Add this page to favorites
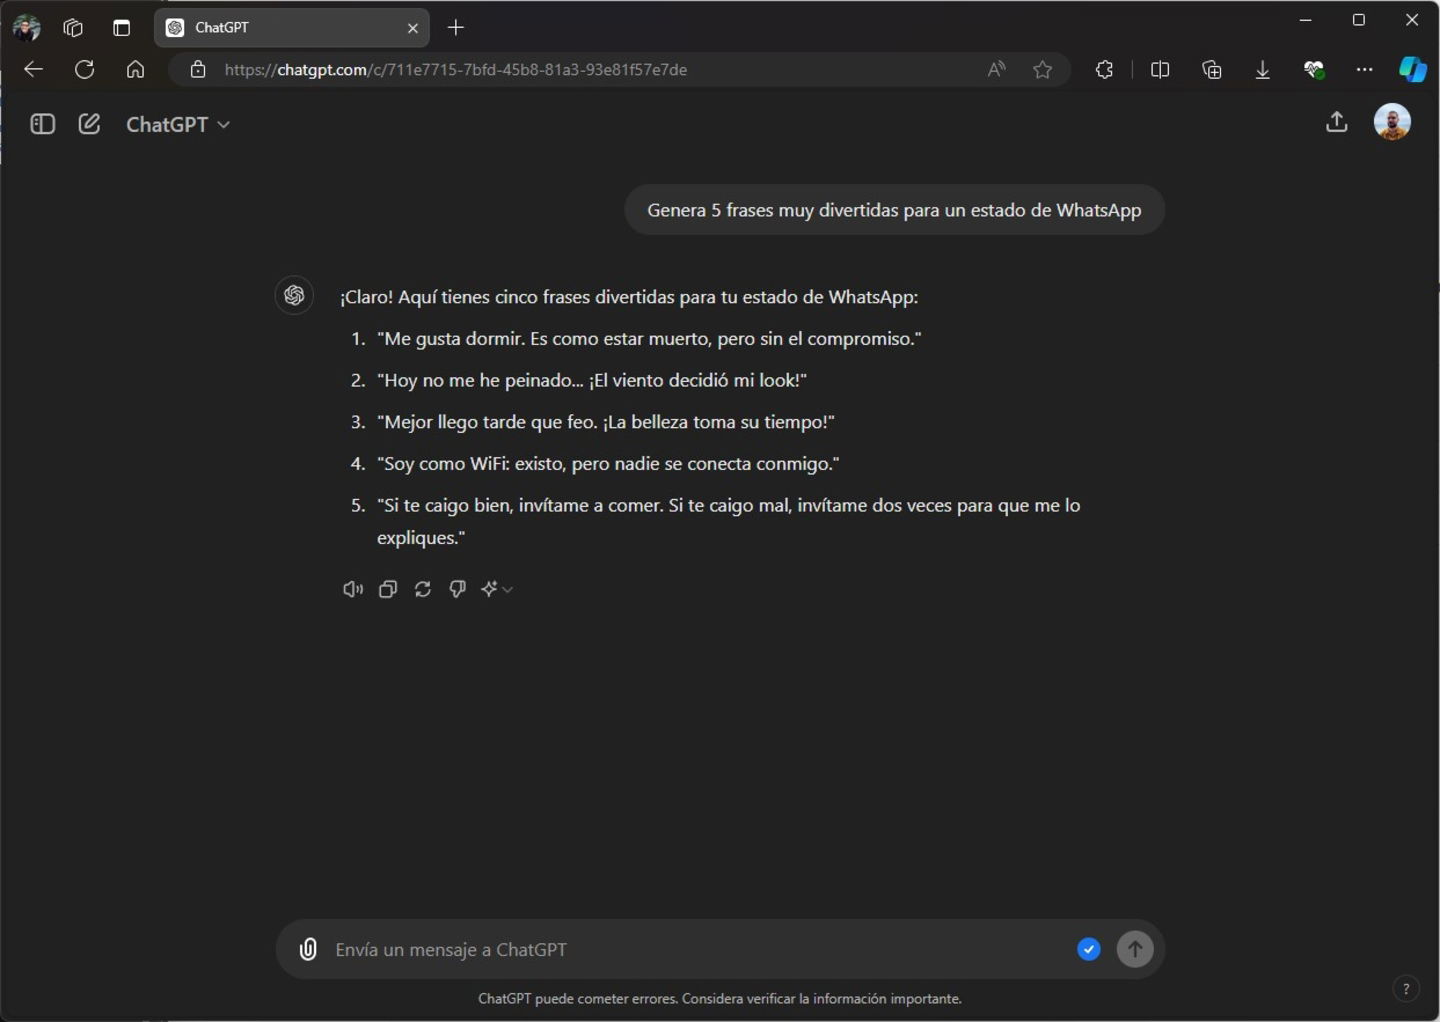The height and width of the screenshot is (1022, 1440). pyautogui.click(x=1043, y=69)
